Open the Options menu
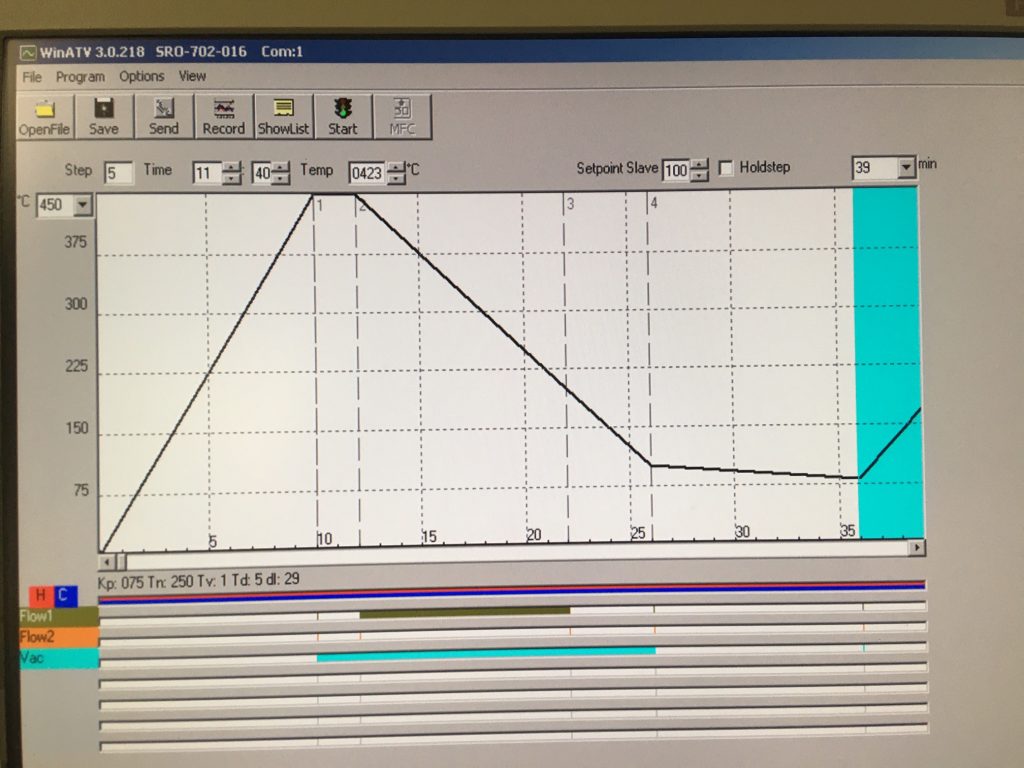This screenshot has width=1024, height=768. point(141,76)
